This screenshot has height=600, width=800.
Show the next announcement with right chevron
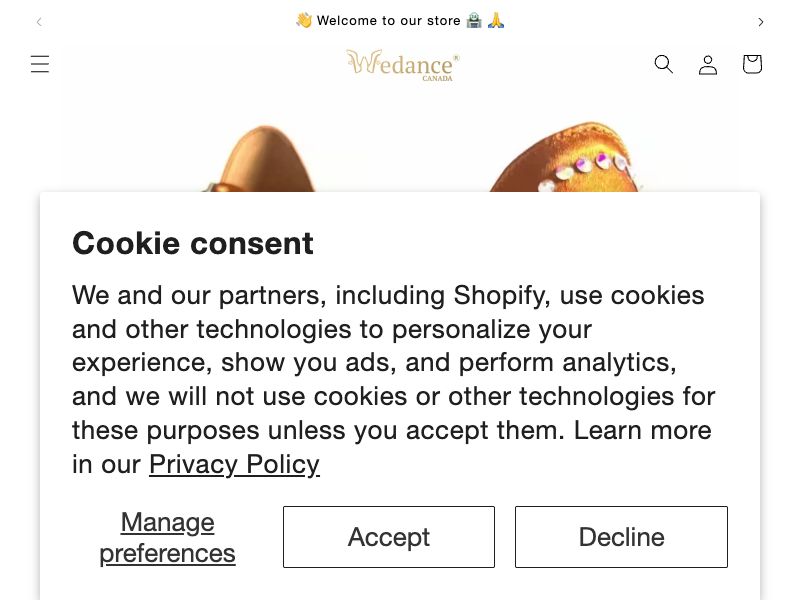click(x=761, y=22)
